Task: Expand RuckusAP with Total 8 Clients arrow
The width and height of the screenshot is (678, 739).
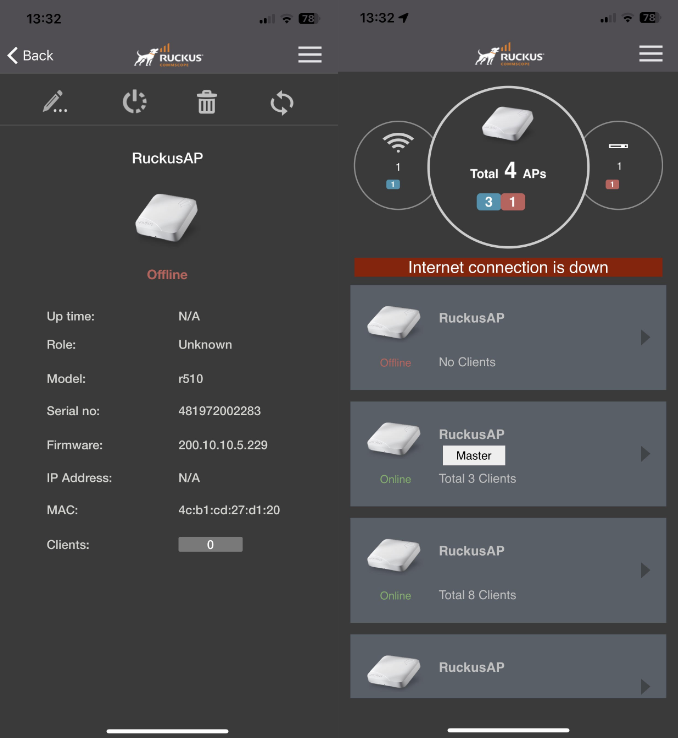Action: [x=645, y=570]
